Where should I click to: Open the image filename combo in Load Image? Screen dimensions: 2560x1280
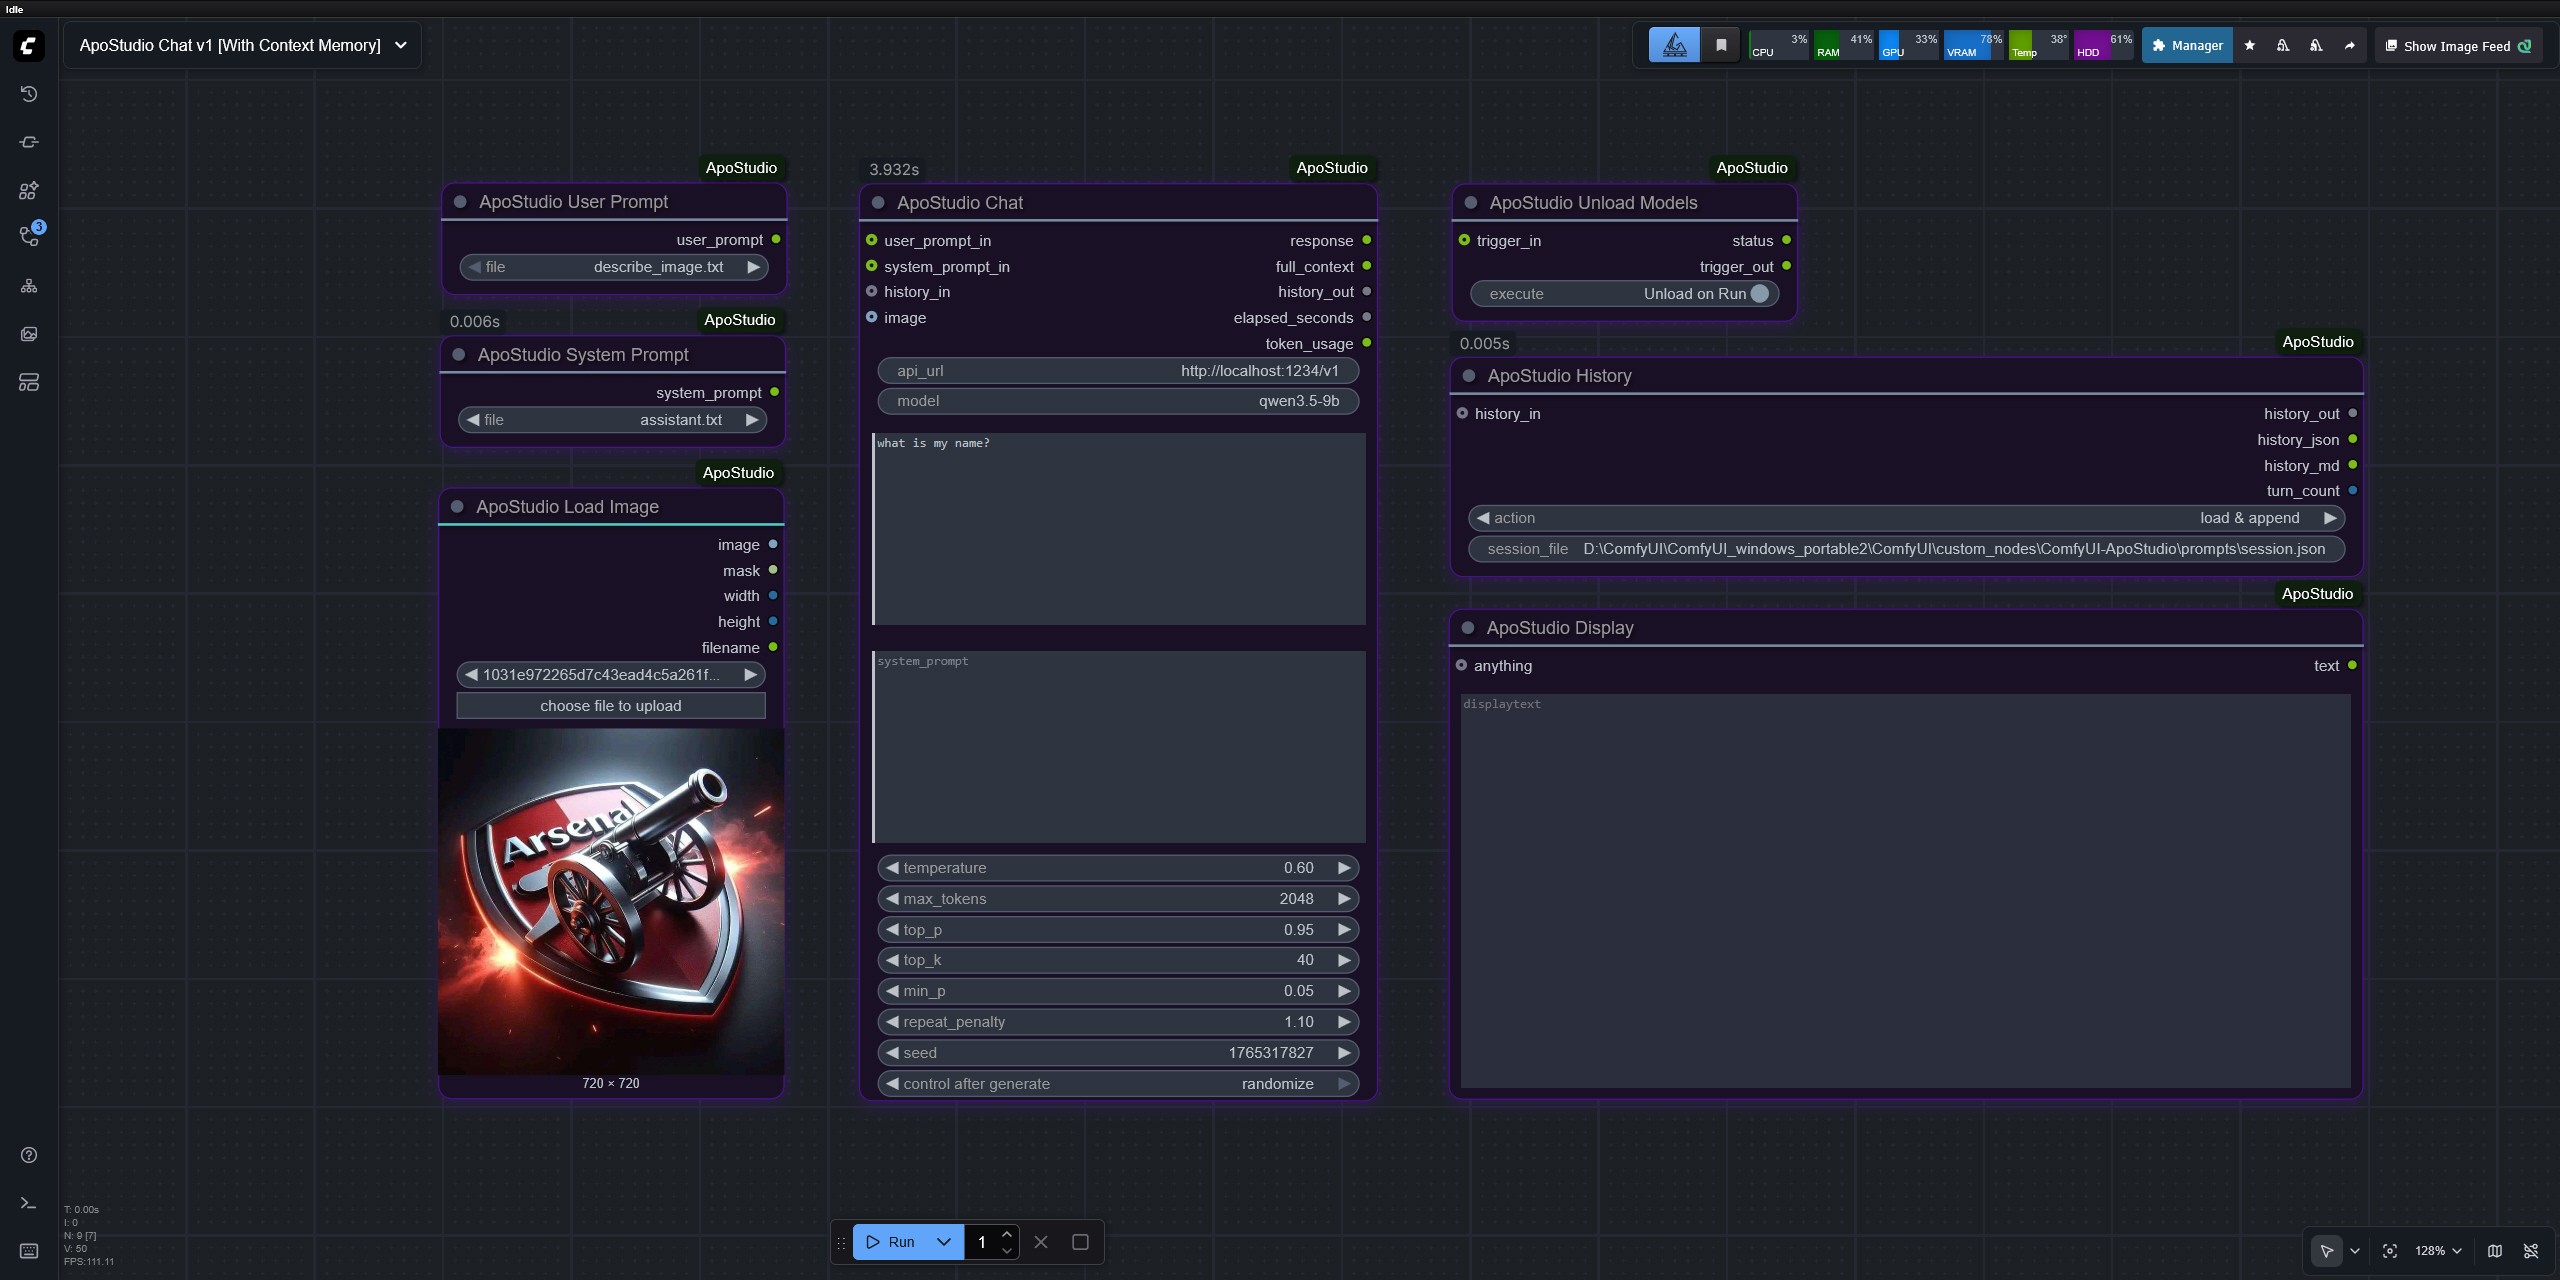coord(611,675)
